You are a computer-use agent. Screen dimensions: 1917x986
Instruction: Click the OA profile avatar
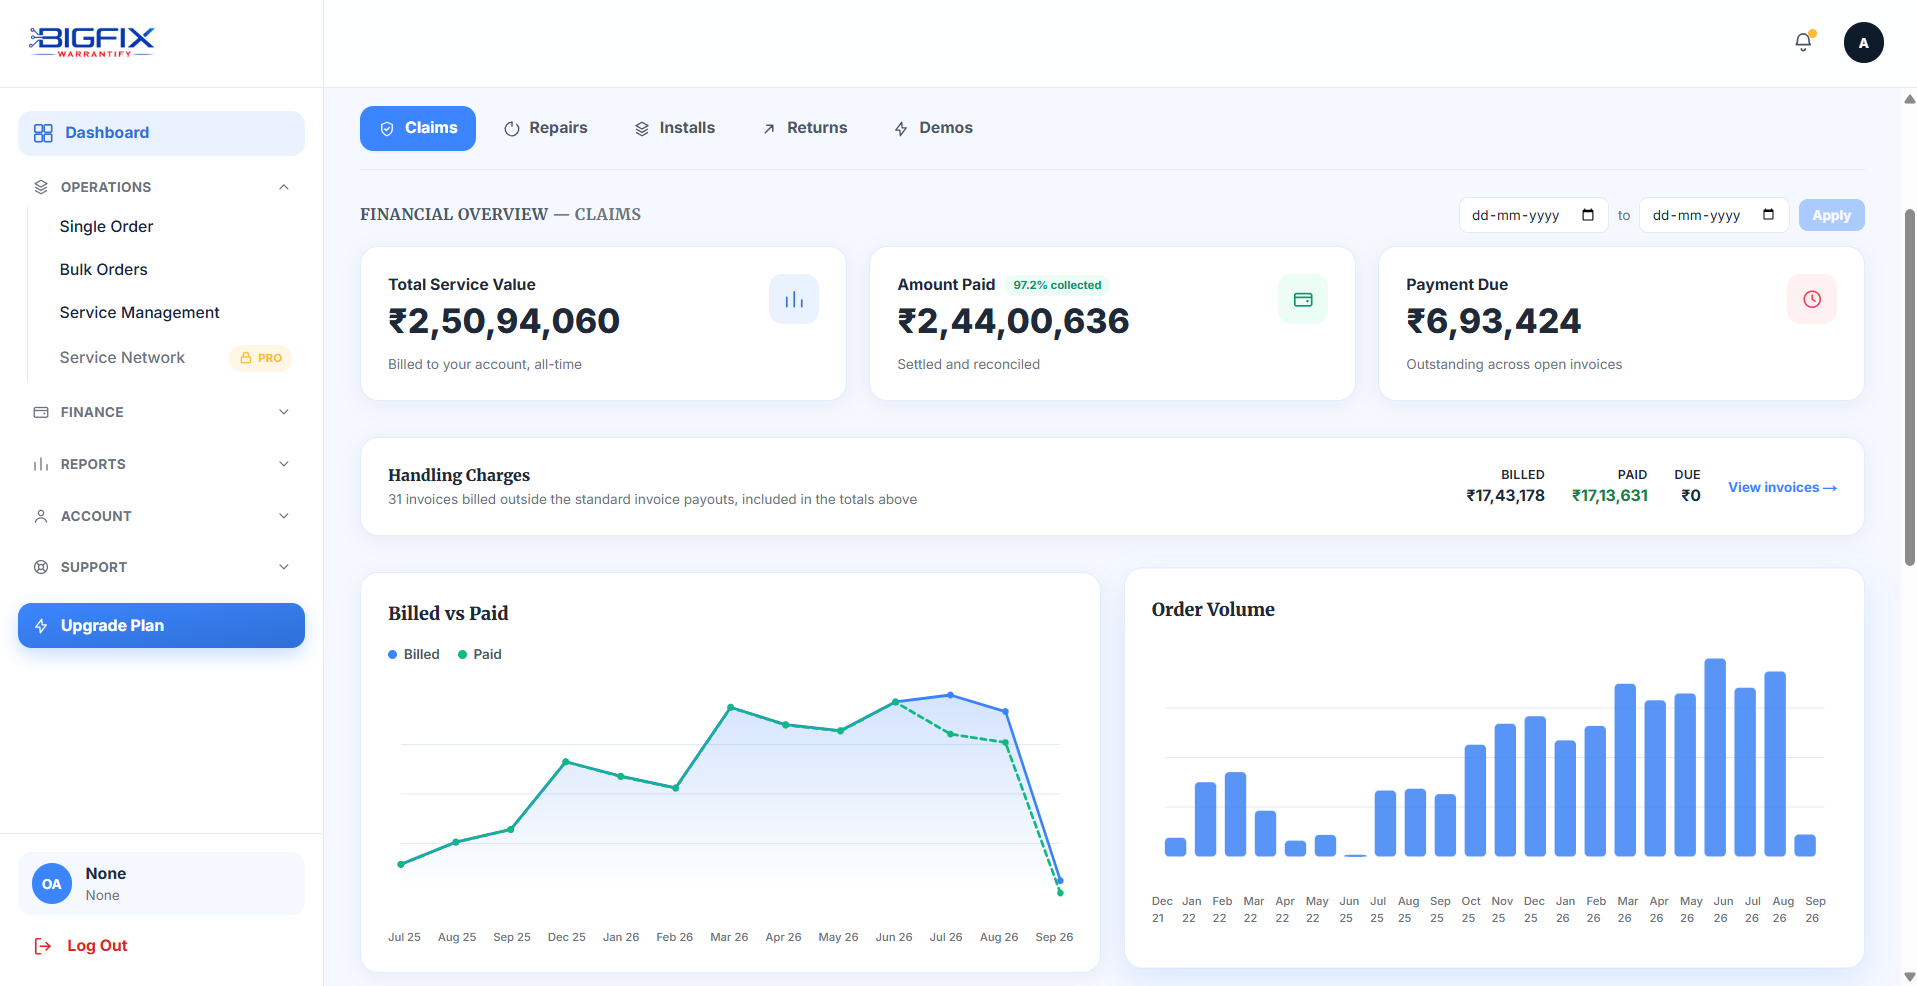(52, 884)
